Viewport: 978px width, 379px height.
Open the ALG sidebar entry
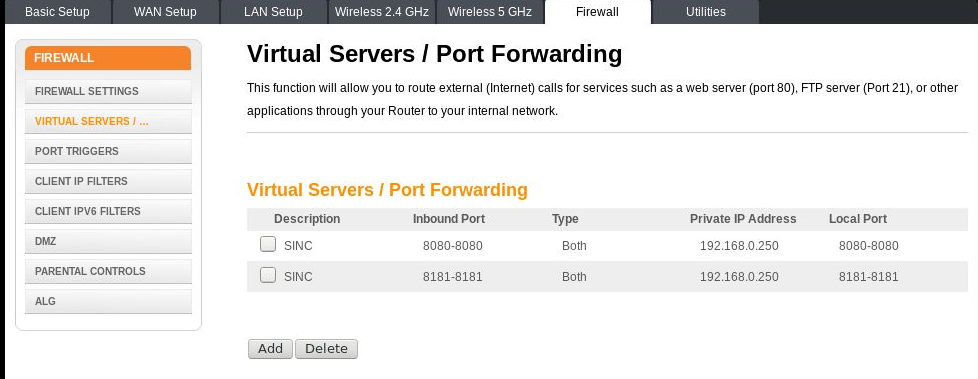(x=108, y=301)
